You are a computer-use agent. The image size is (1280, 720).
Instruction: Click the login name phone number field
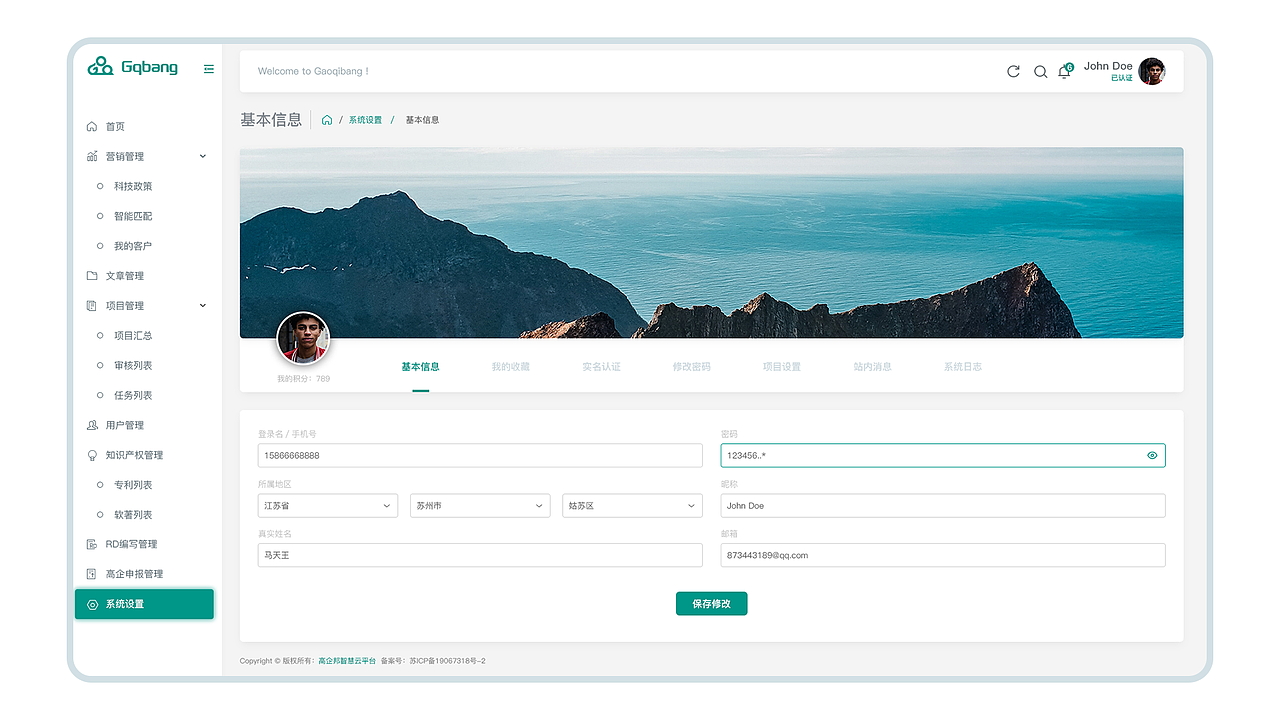point(480,455)
